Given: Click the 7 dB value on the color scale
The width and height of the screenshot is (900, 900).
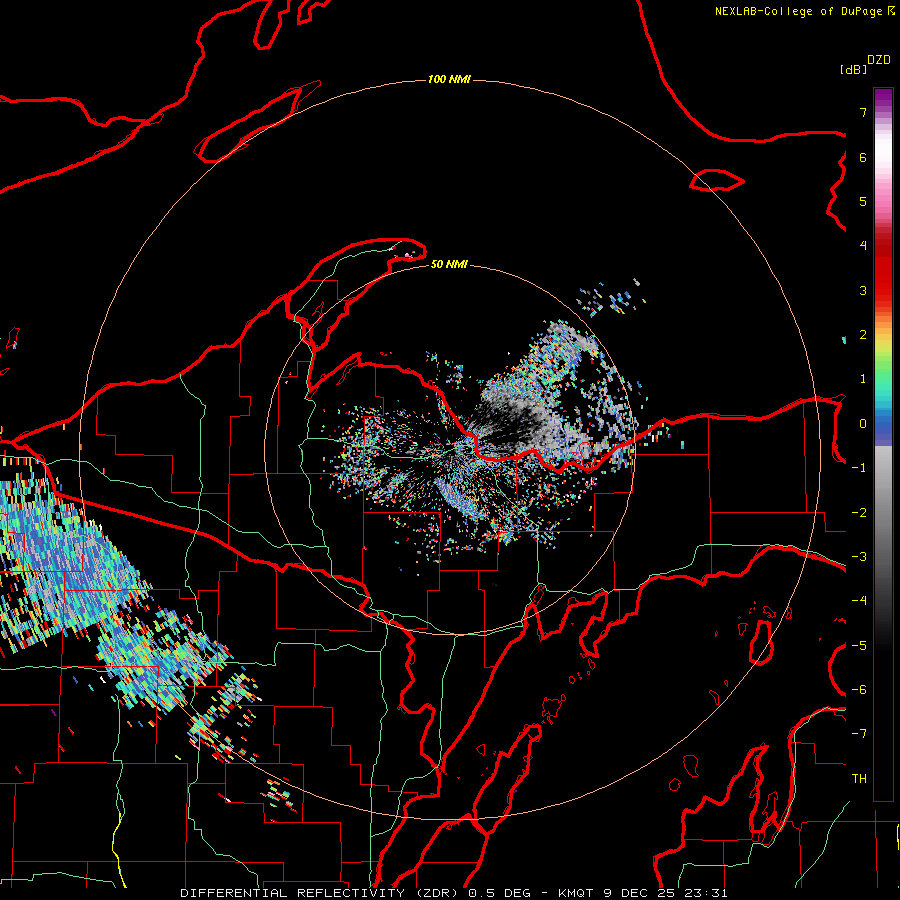Looking at the screenshot, I should tap(863, 112).
